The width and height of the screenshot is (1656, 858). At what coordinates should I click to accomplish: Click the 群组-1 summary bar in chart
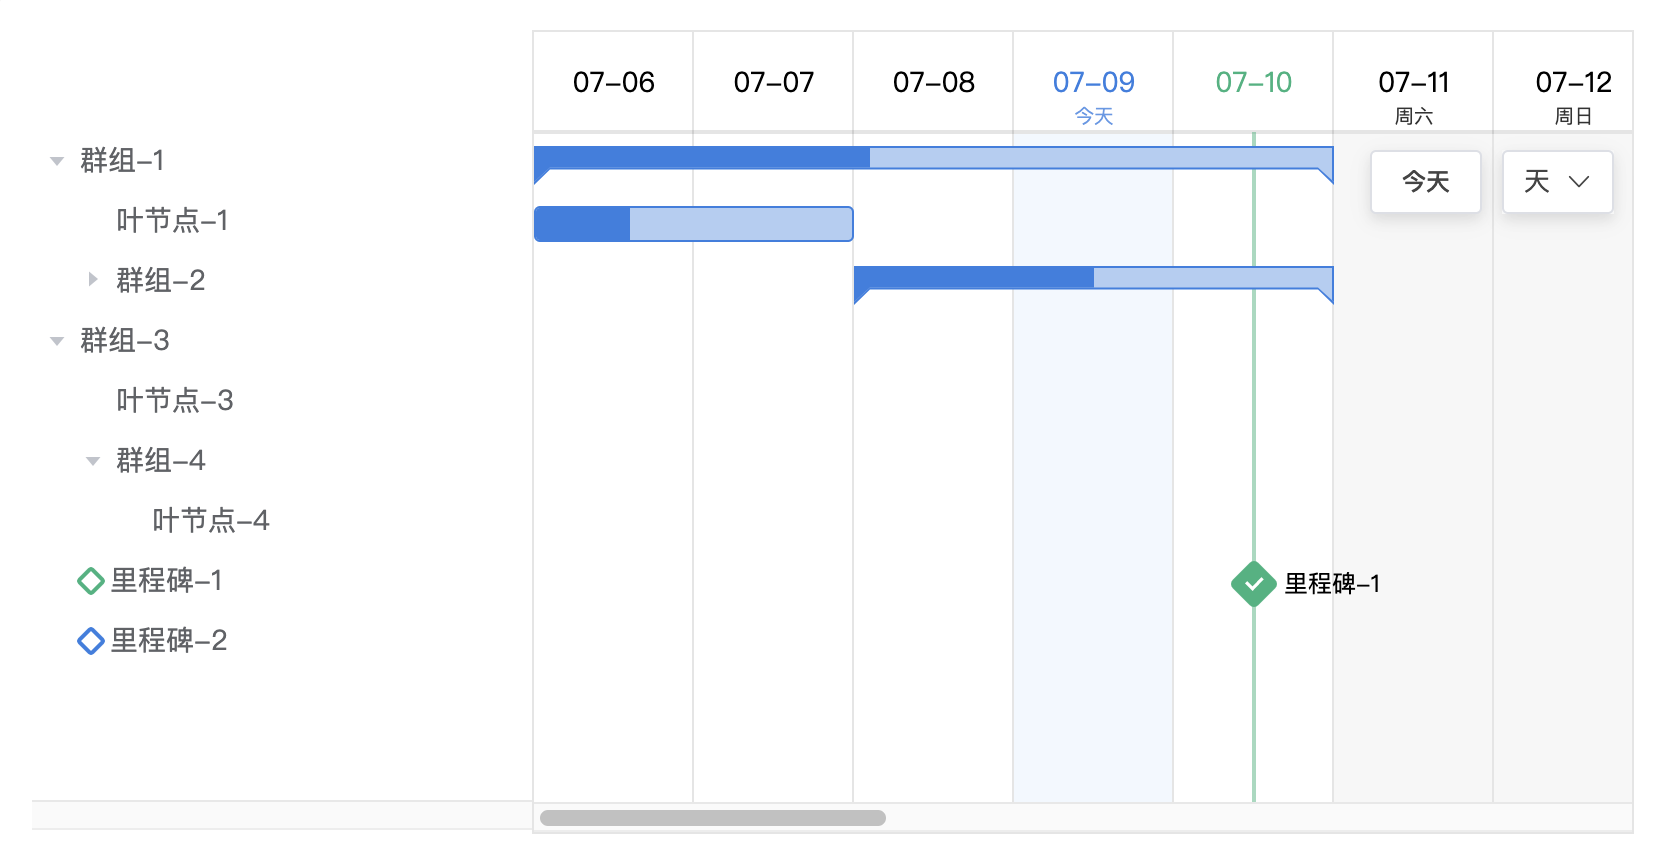(933, 158)
